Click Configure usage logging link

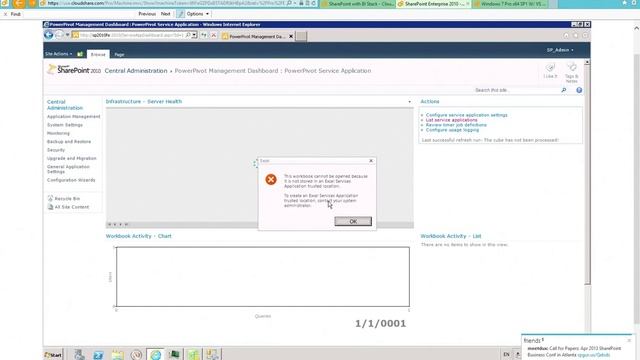[452, 130]
